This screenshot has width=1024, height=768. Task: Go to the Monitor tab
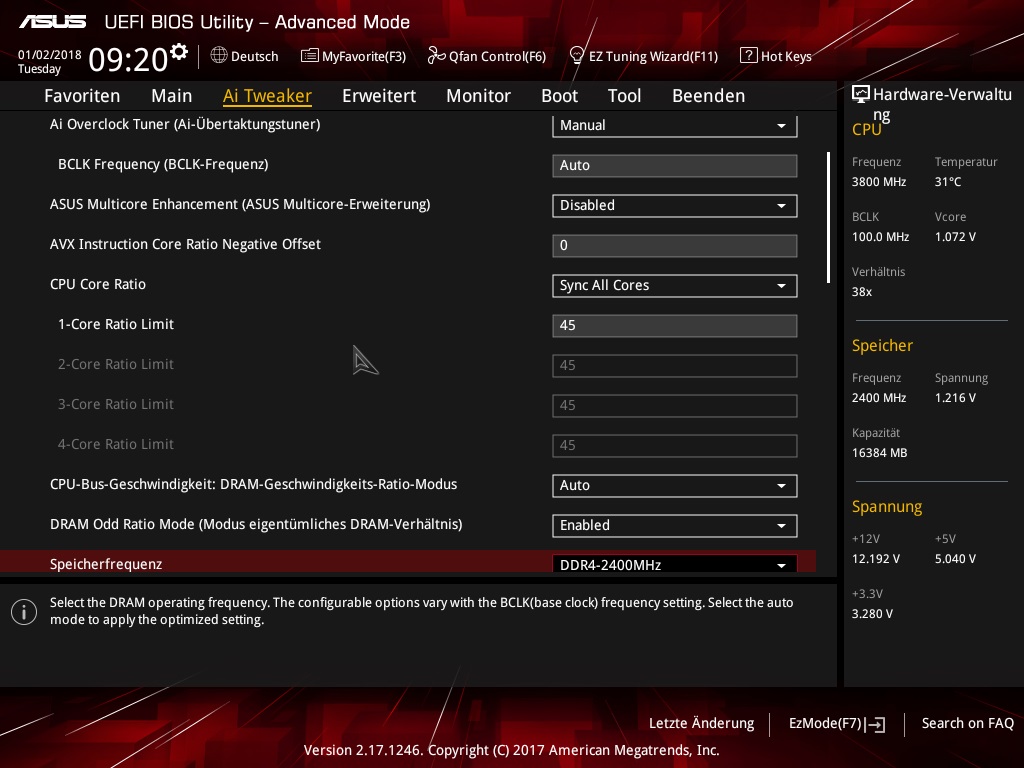click(479, 96)
